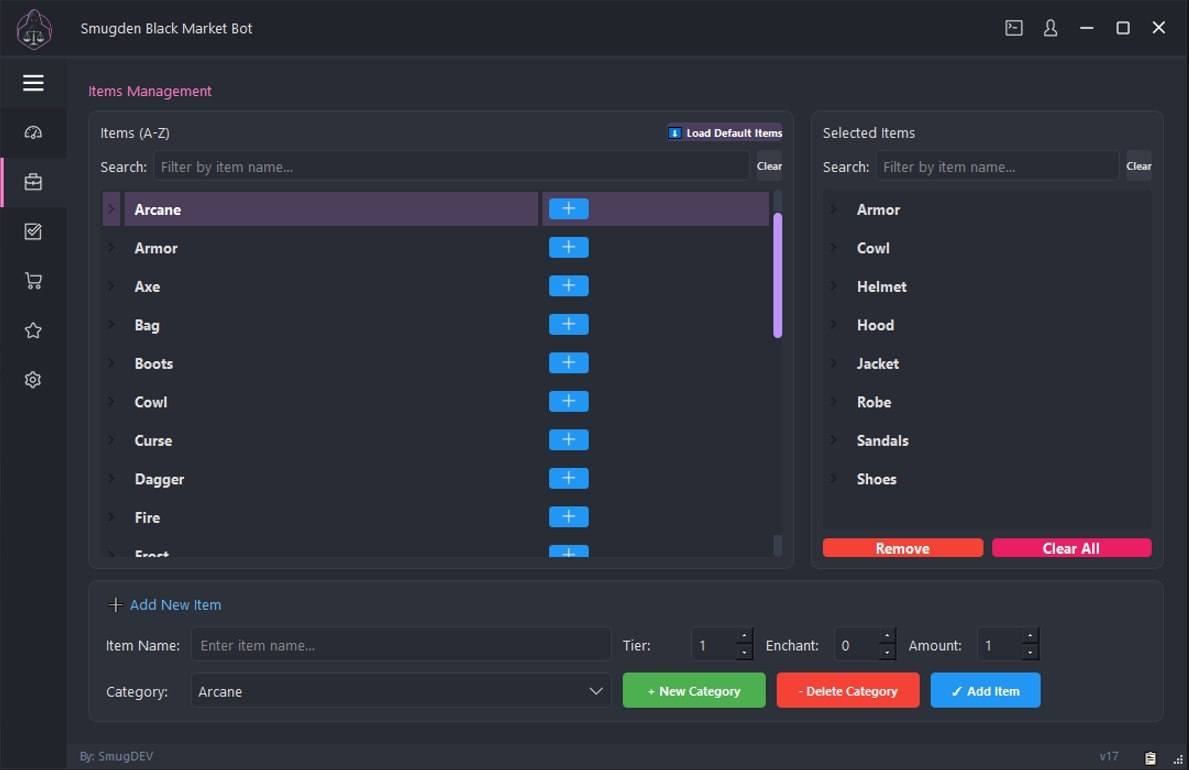This screenshot has height=770, width=1189.
Task: Select the Items Management briefcase icon
Action: coord(33,181)
